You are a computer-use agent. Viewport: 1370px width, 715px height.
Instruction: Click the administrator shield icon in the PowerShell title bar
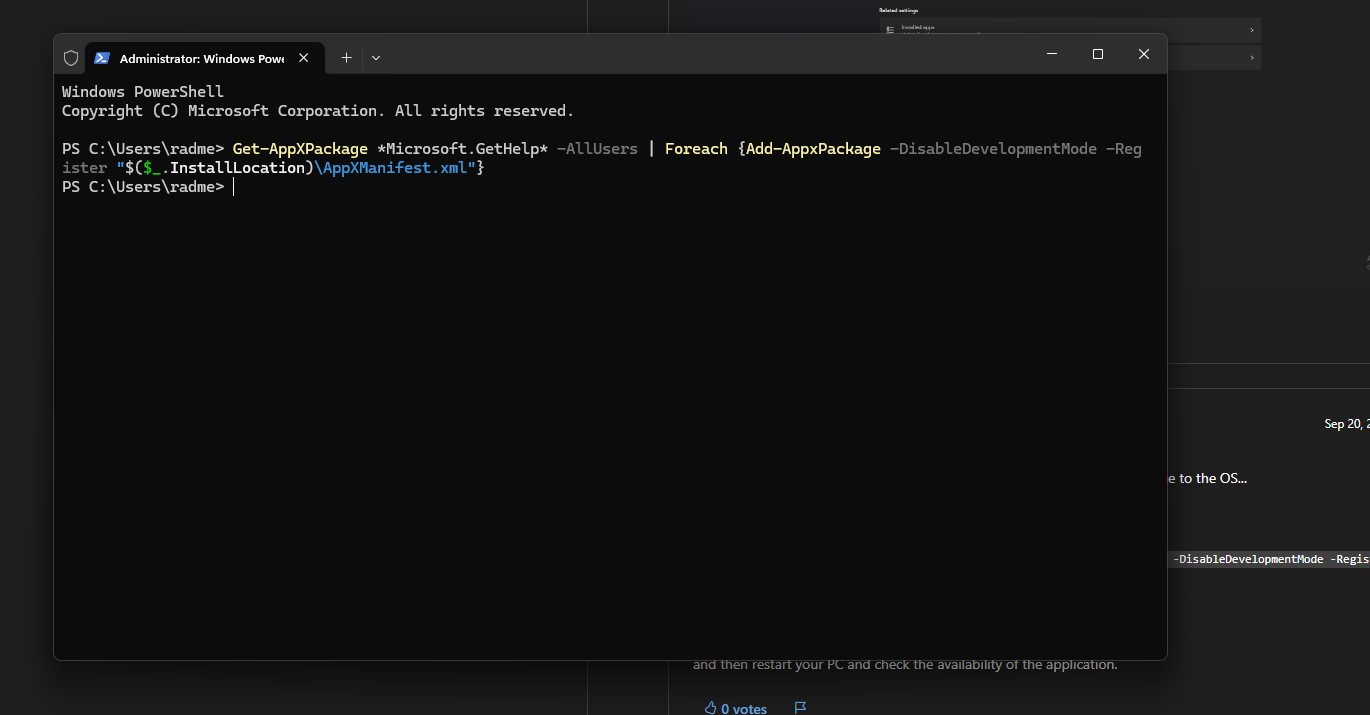point(71,58)
